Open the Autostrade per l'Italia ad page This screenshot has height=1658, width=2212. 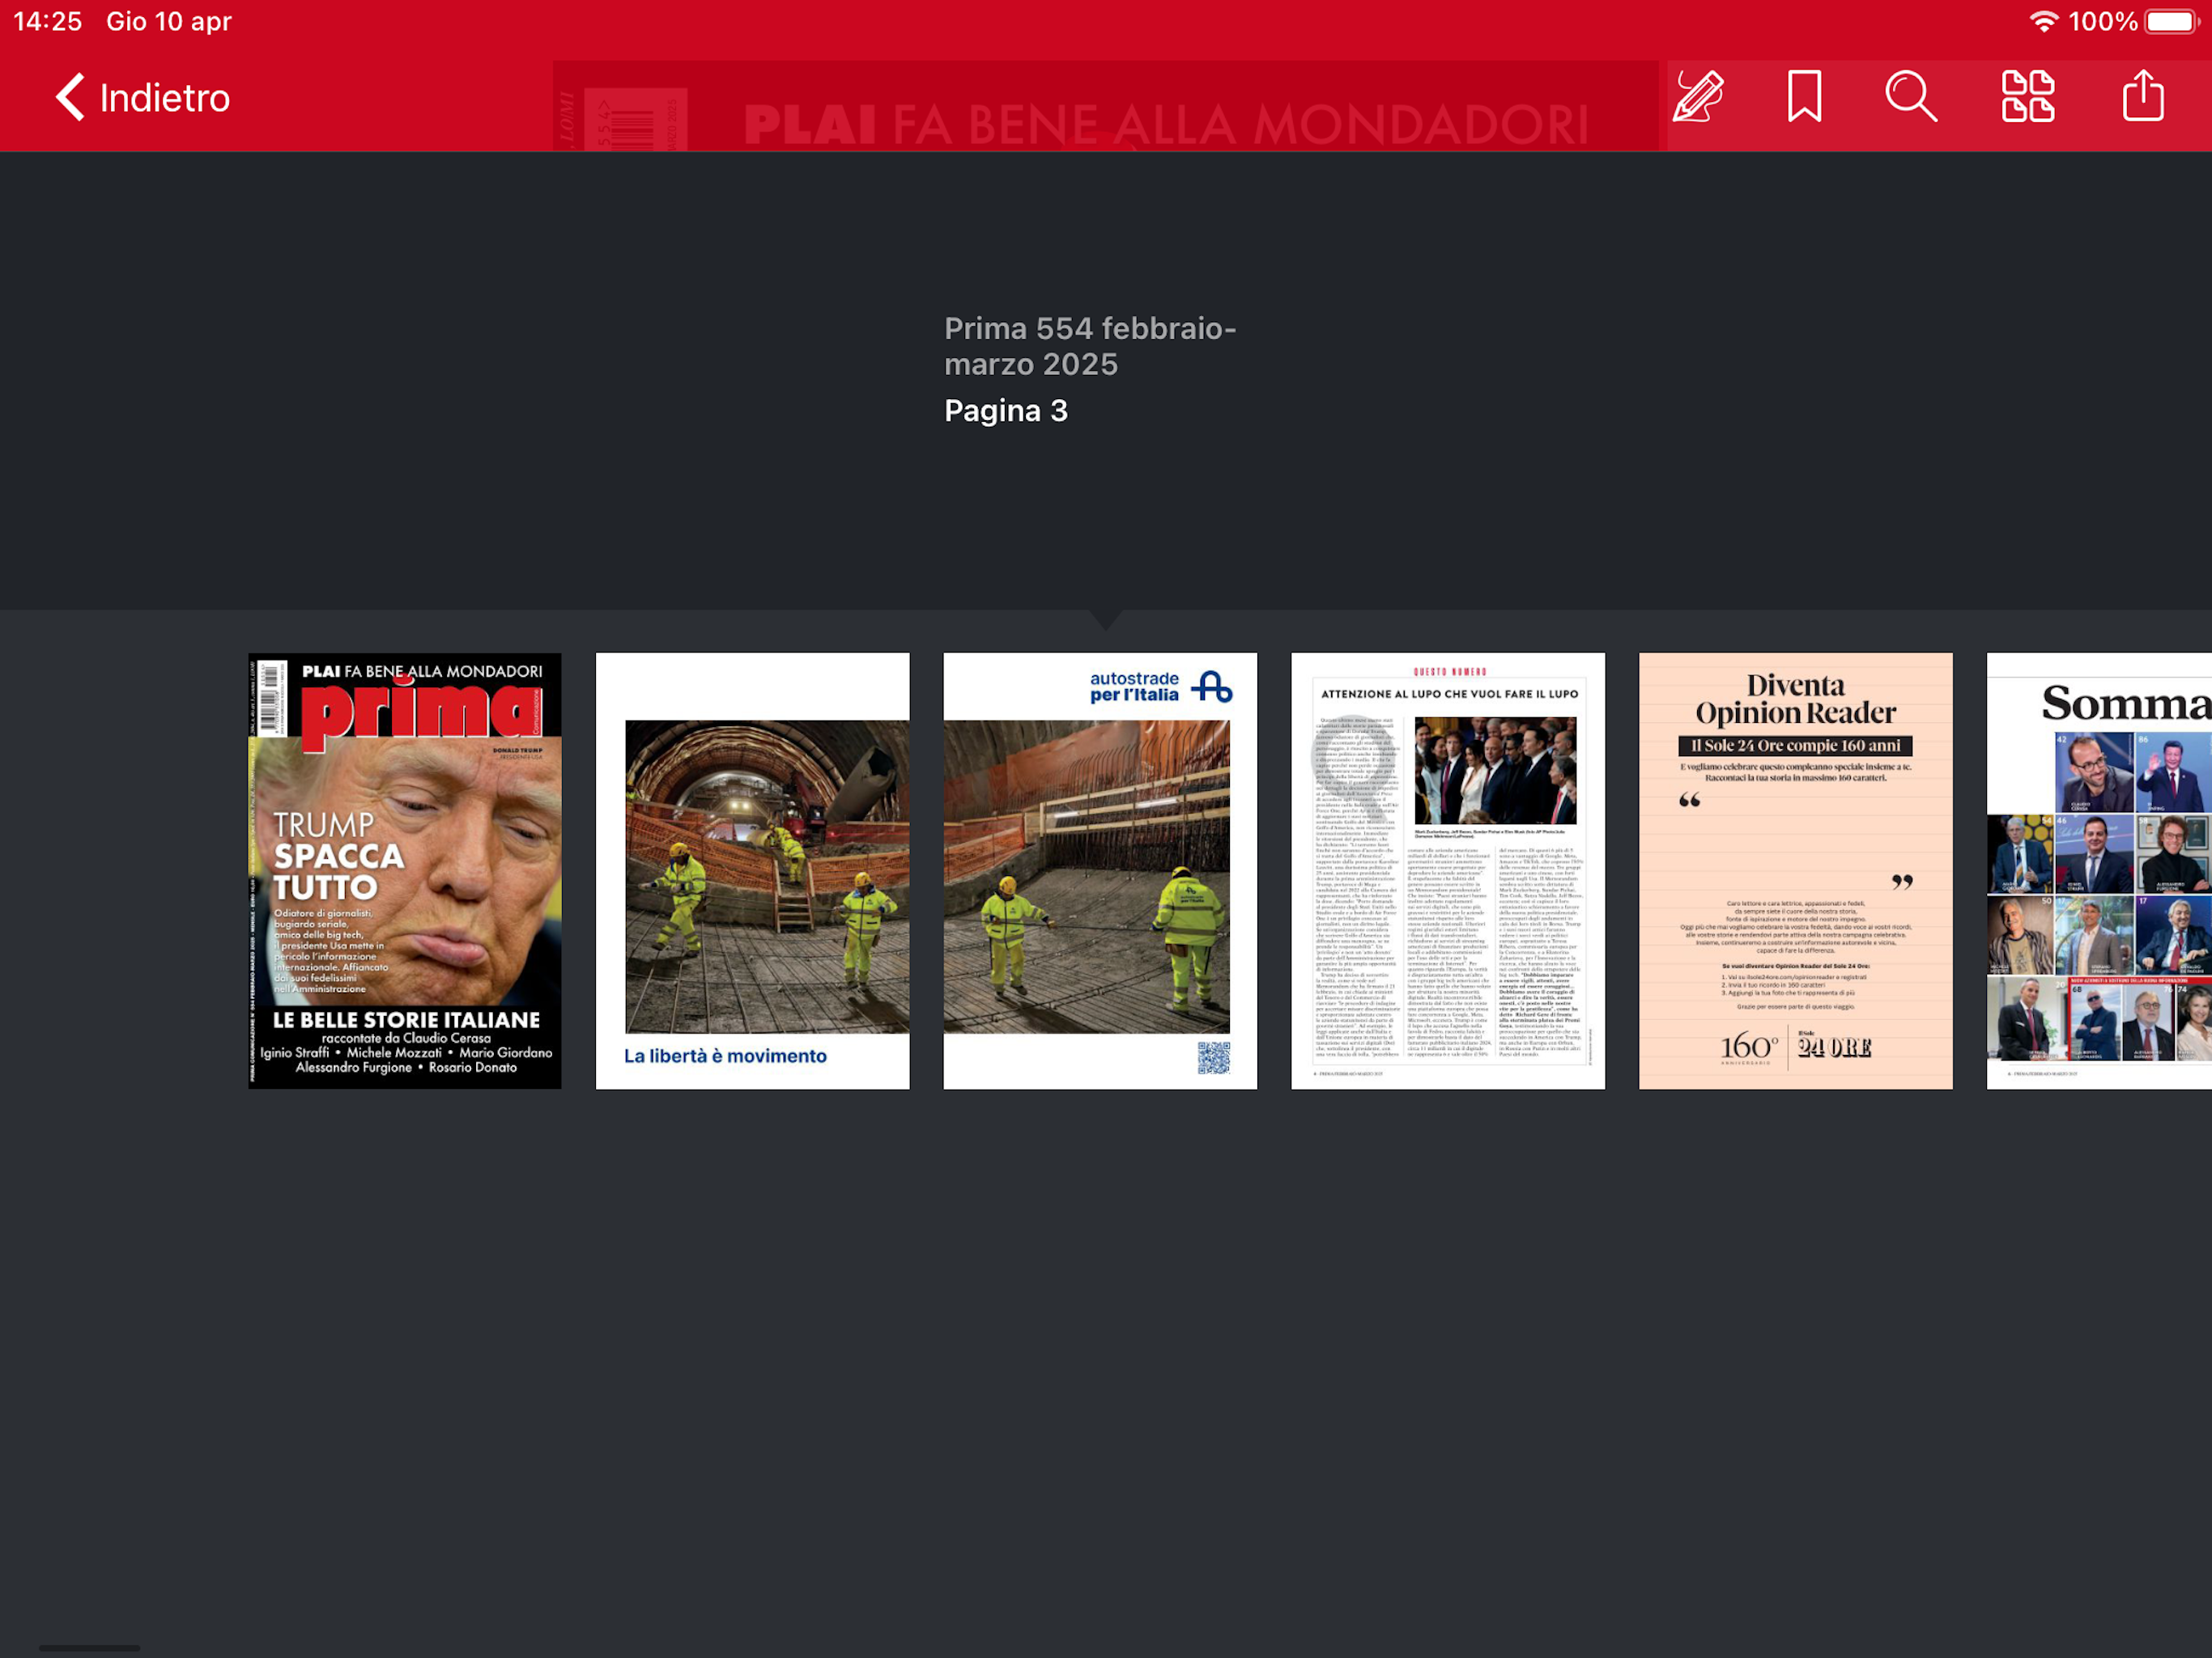(1100, 871)
